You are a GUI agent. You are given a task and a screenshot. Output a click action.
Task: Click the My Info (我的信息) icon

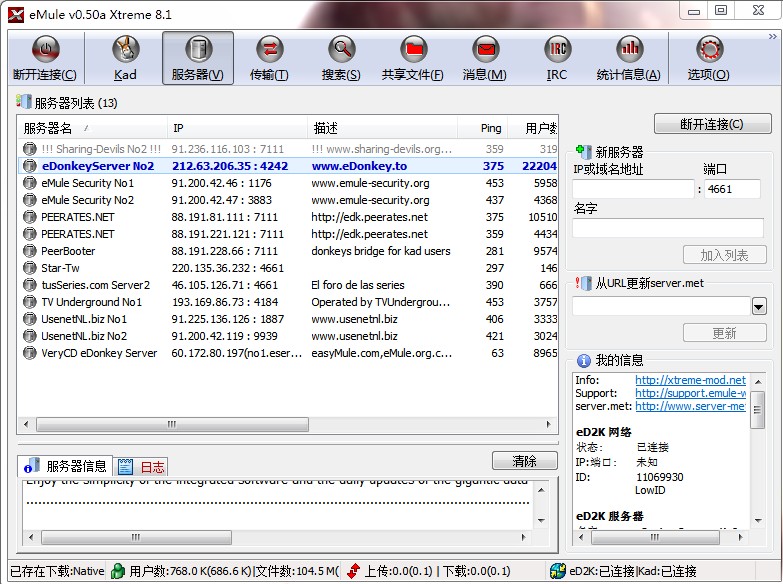tap(583, 360)
